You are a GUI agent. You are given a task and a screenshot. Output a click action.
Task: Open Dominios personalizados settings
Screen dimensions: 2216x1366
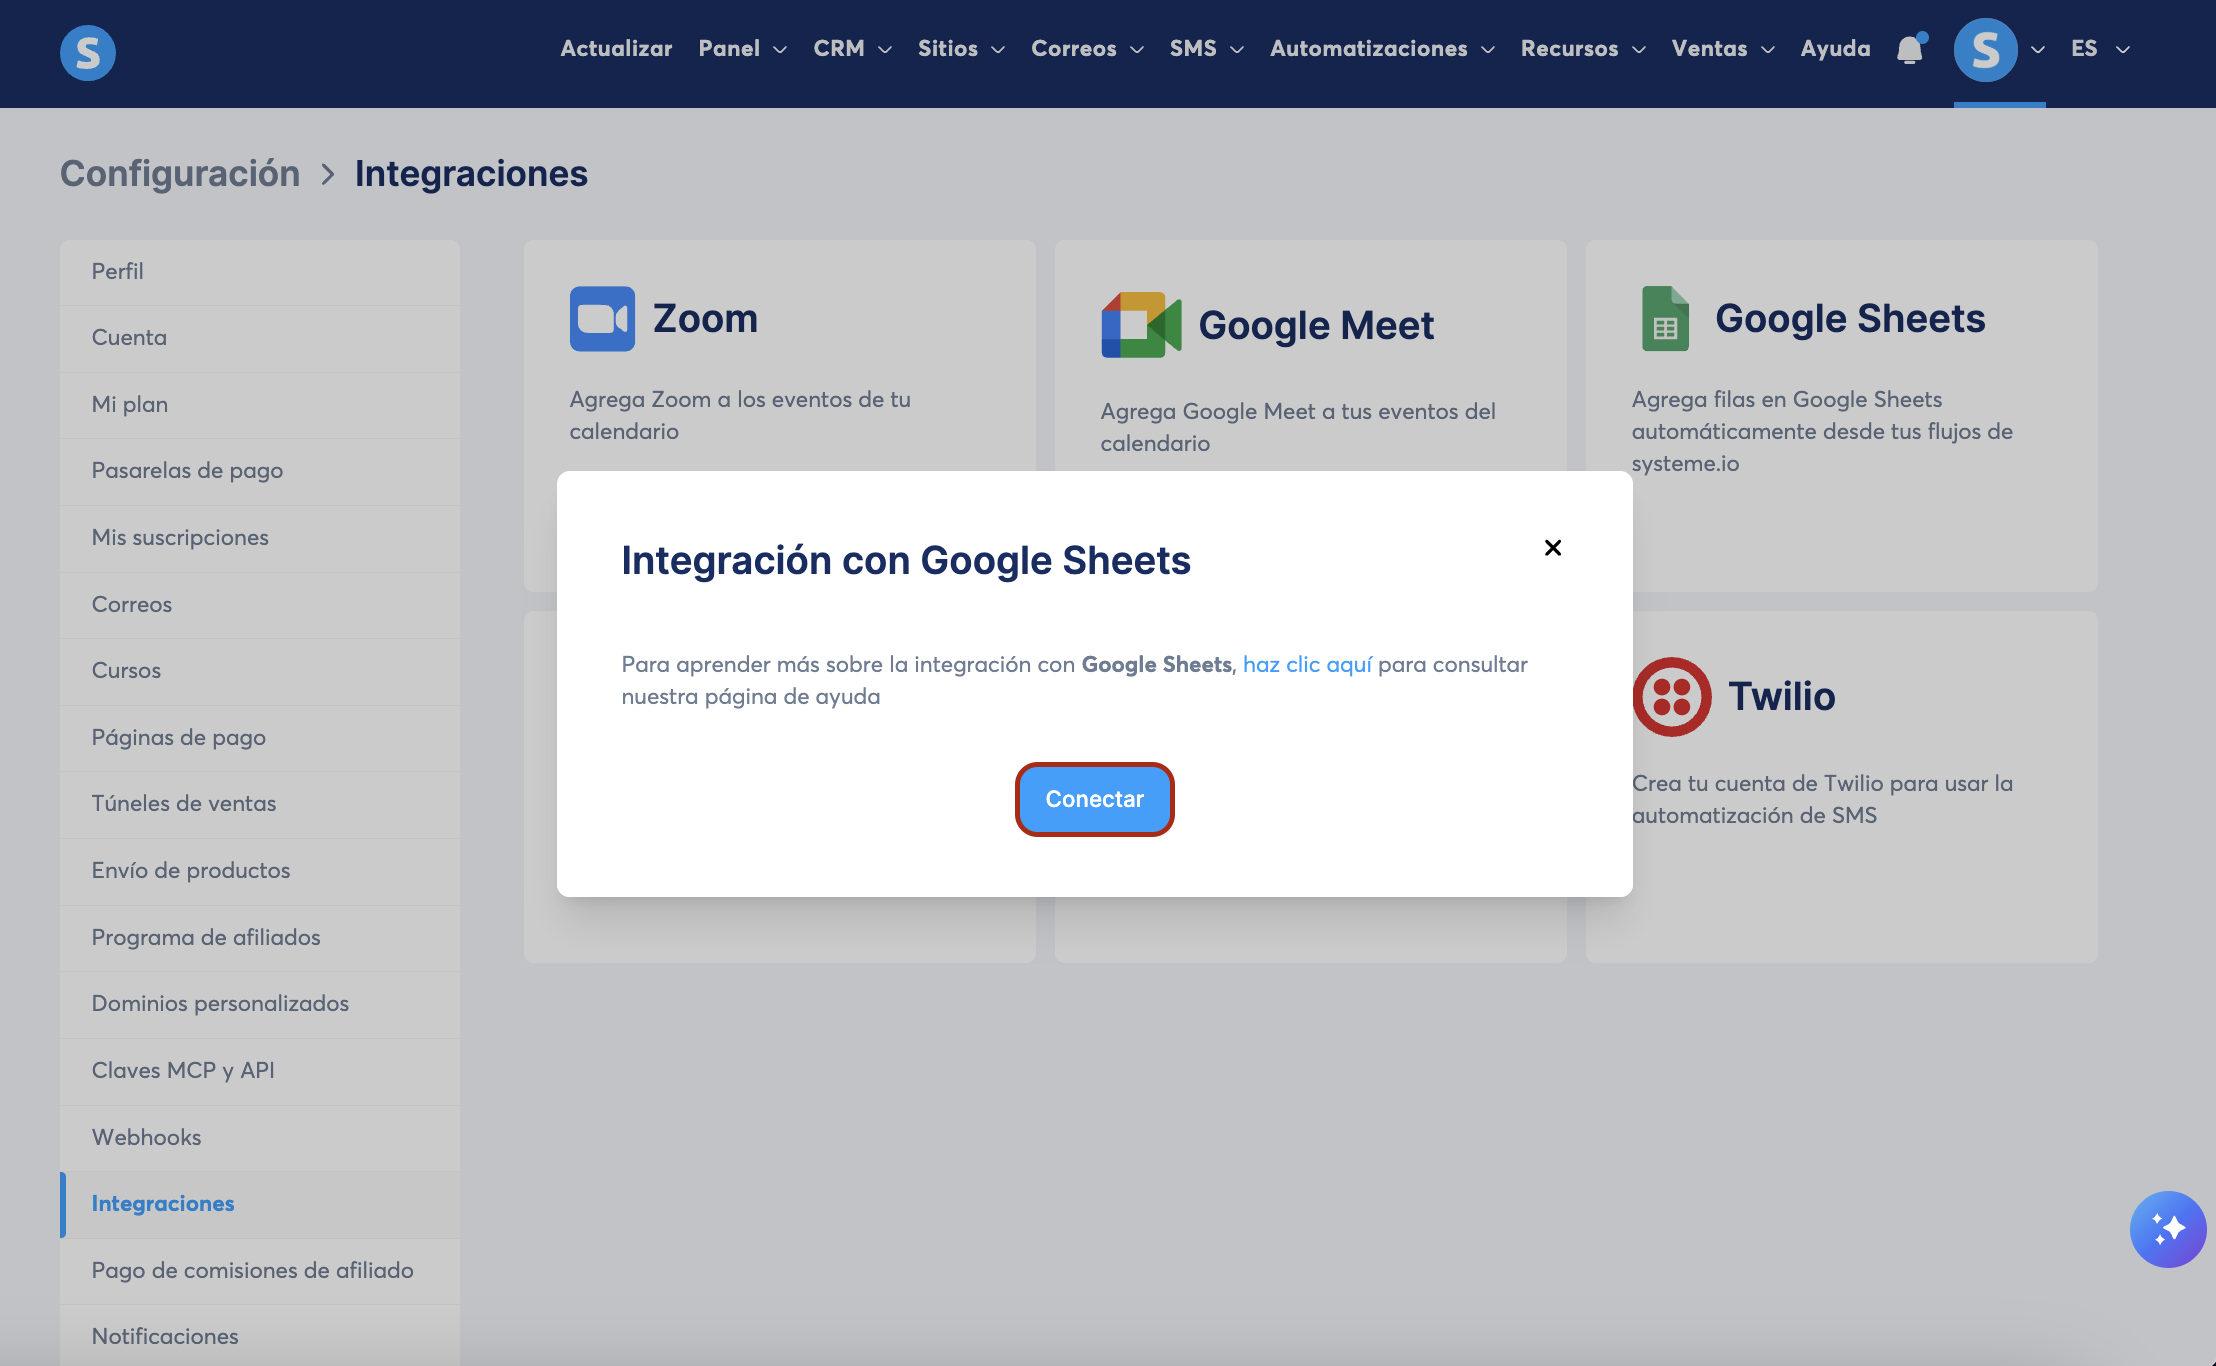260,1004
